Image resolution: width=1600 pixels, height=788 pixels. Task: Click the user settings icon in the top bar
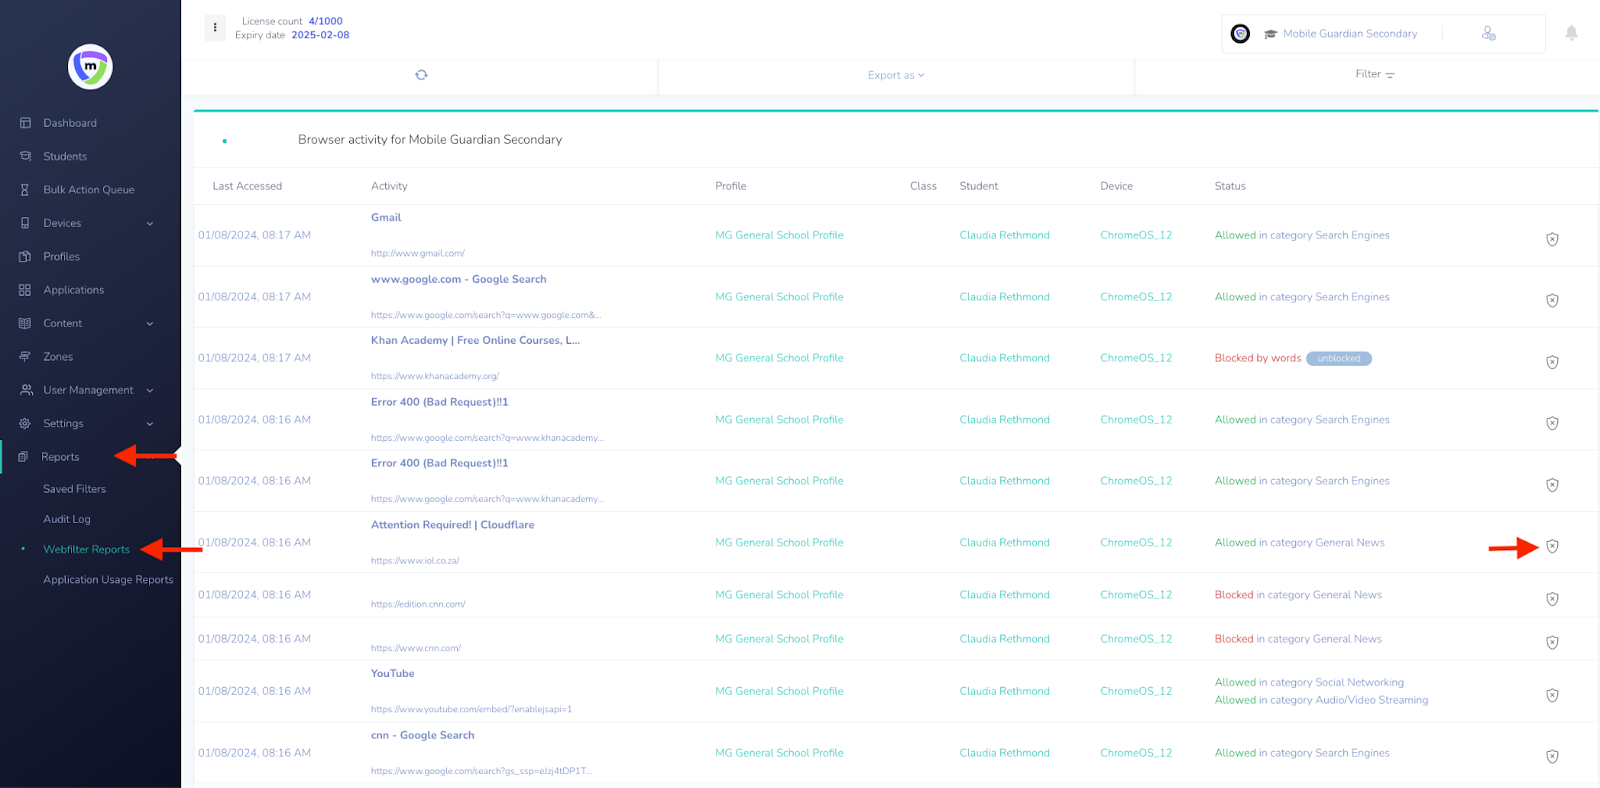click(1488, 34)
